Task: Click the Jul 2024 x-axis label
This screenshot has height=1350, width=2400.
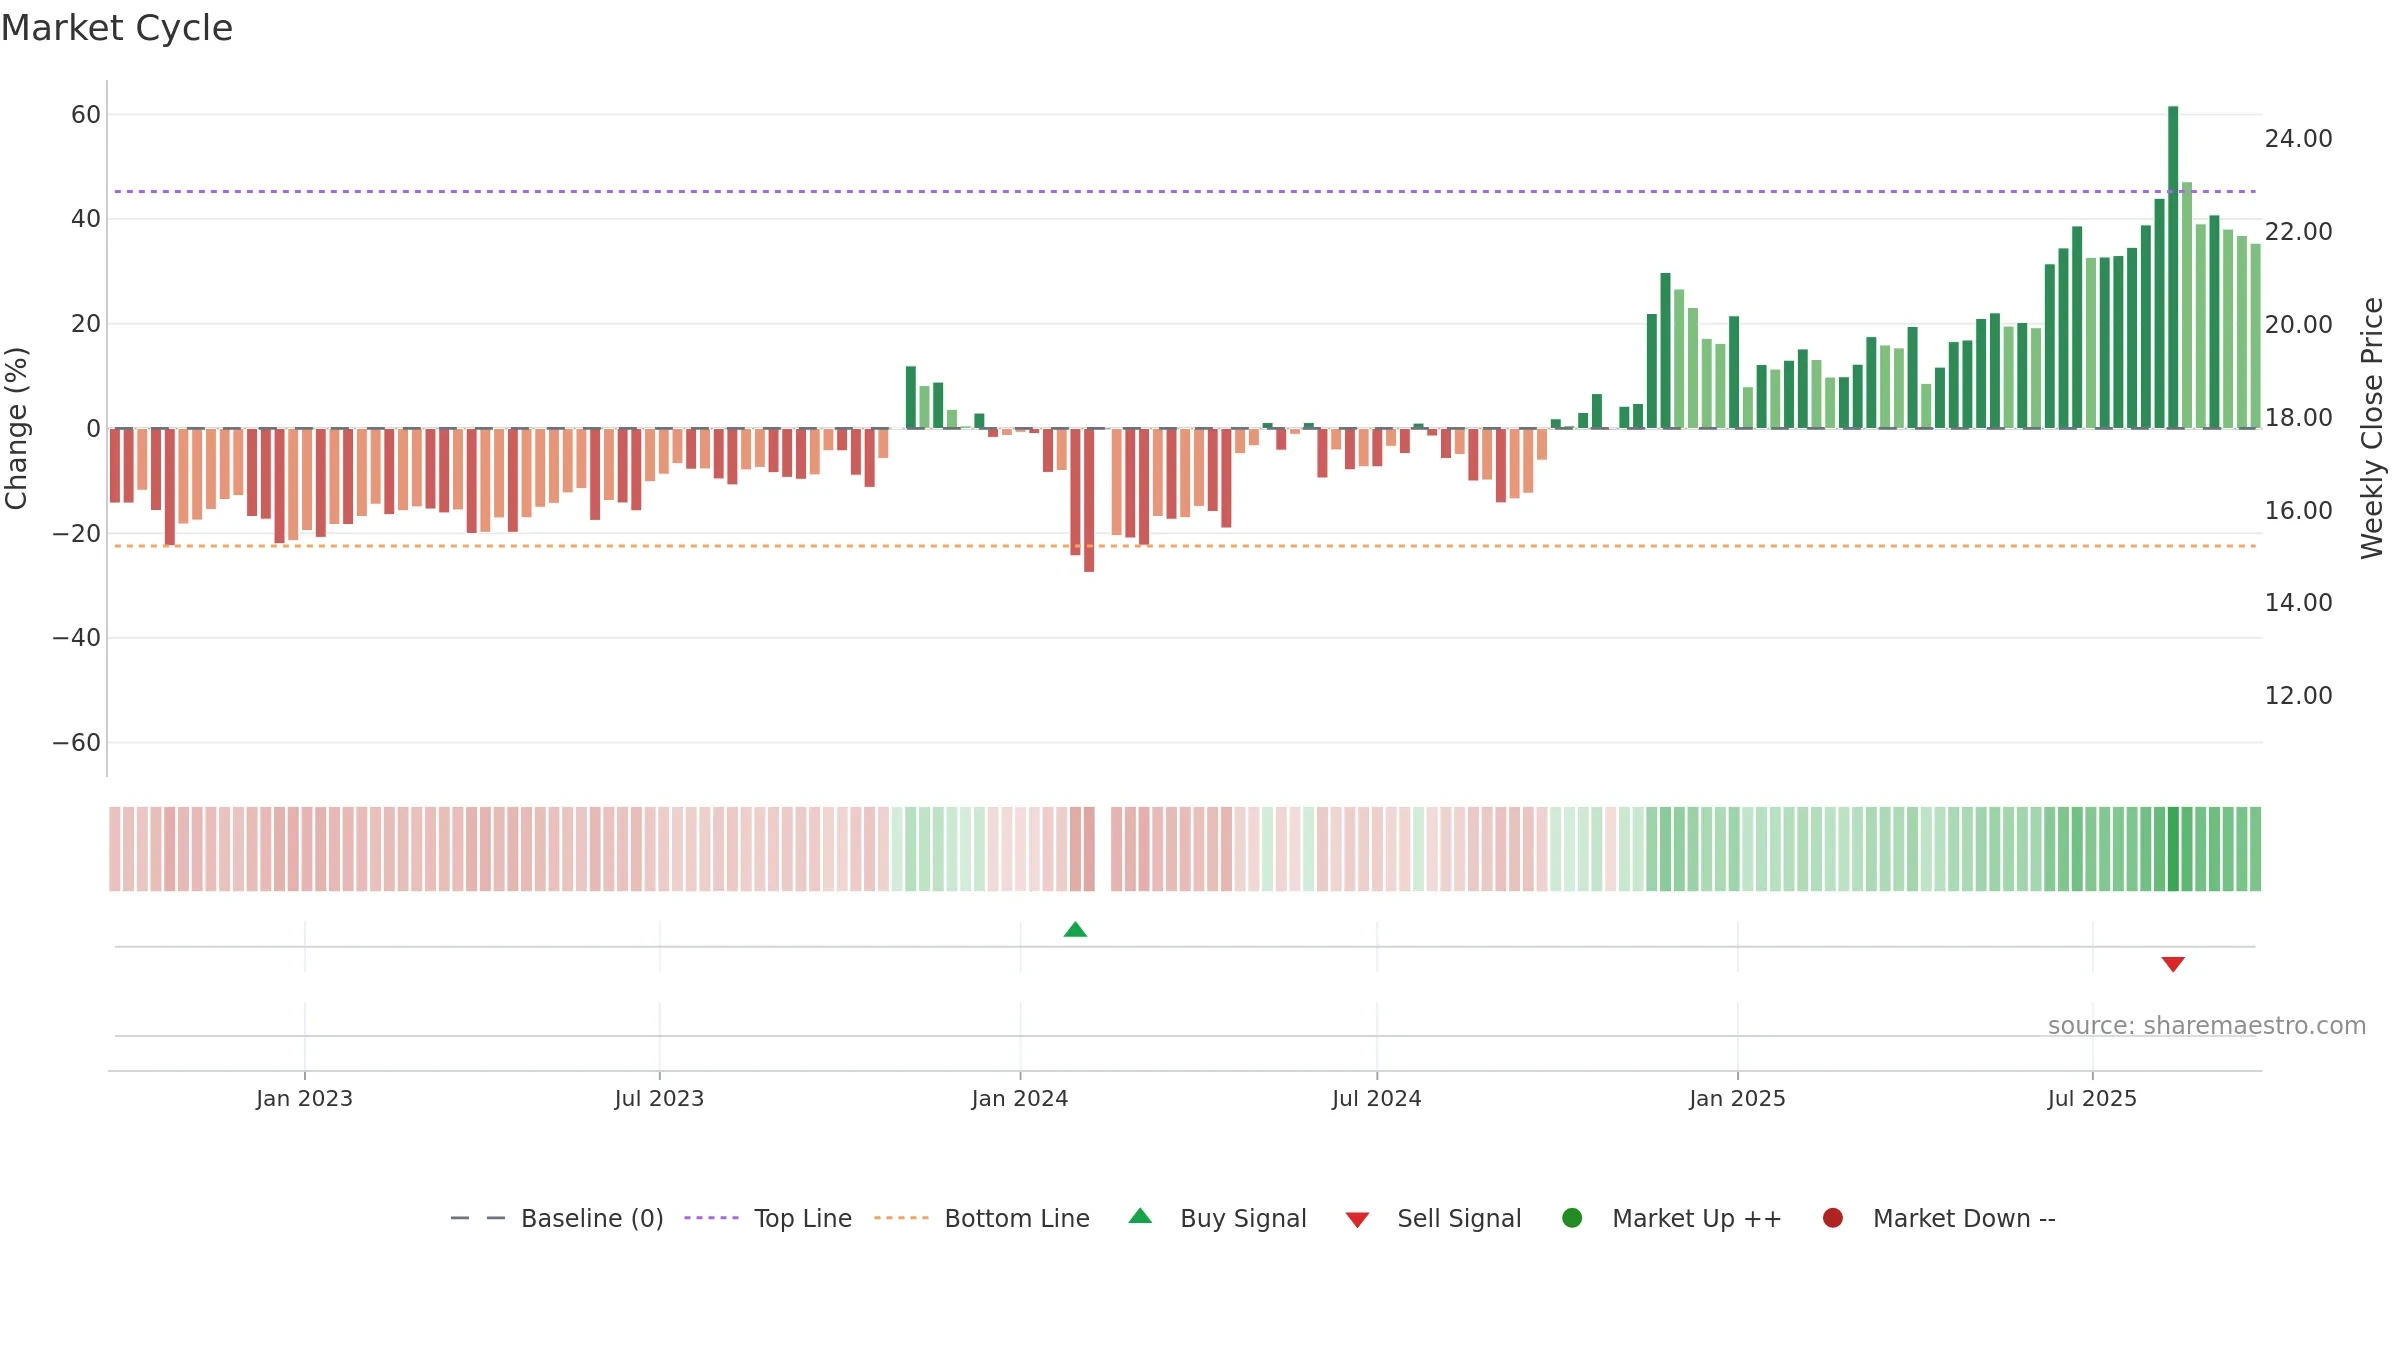Action: [x=1376, y=1099]
